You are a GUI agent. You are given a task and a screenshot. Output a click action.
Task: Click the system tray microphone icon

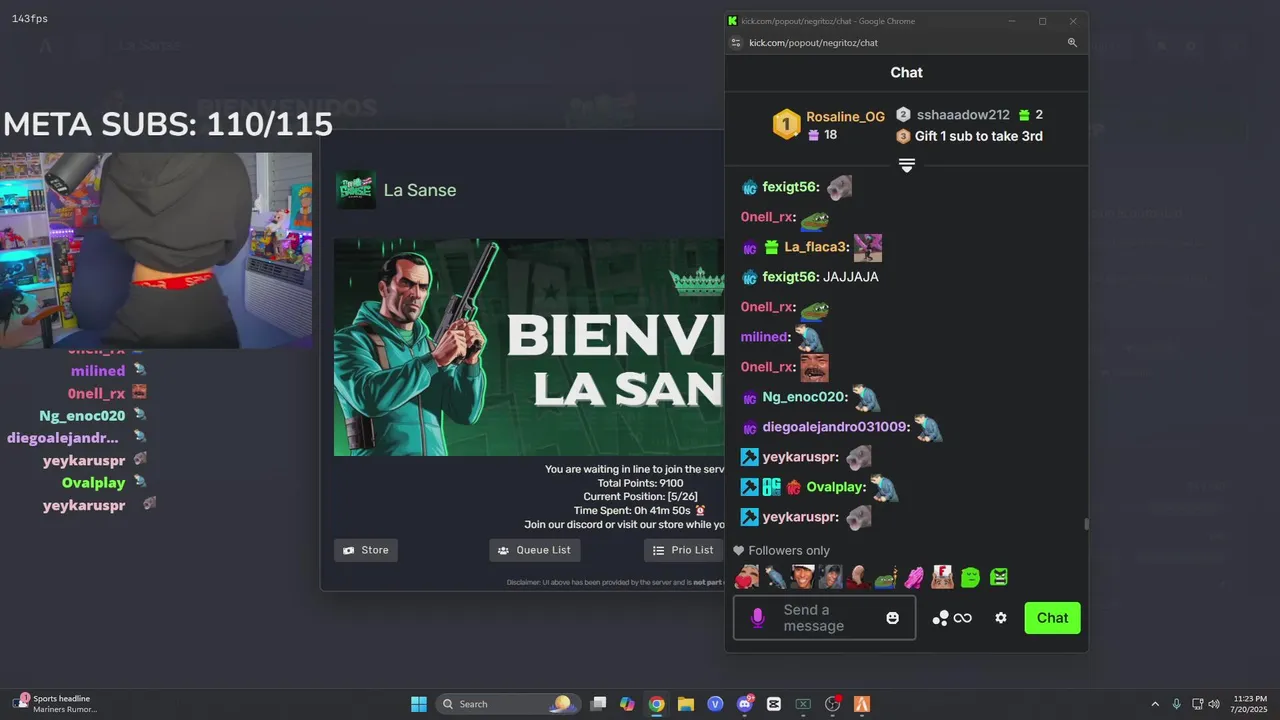click(1177, 704)
